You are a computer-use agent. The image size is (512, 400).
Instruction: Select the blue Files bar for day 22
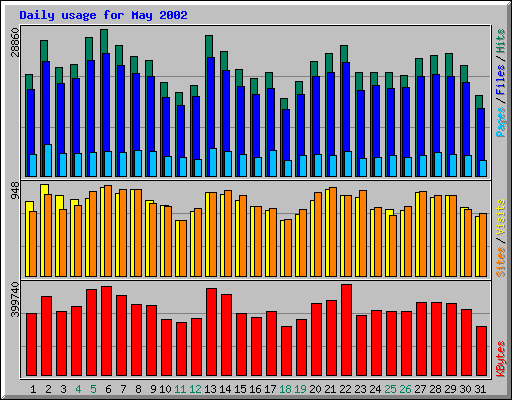pyautogui.click(x=346, y=107)
